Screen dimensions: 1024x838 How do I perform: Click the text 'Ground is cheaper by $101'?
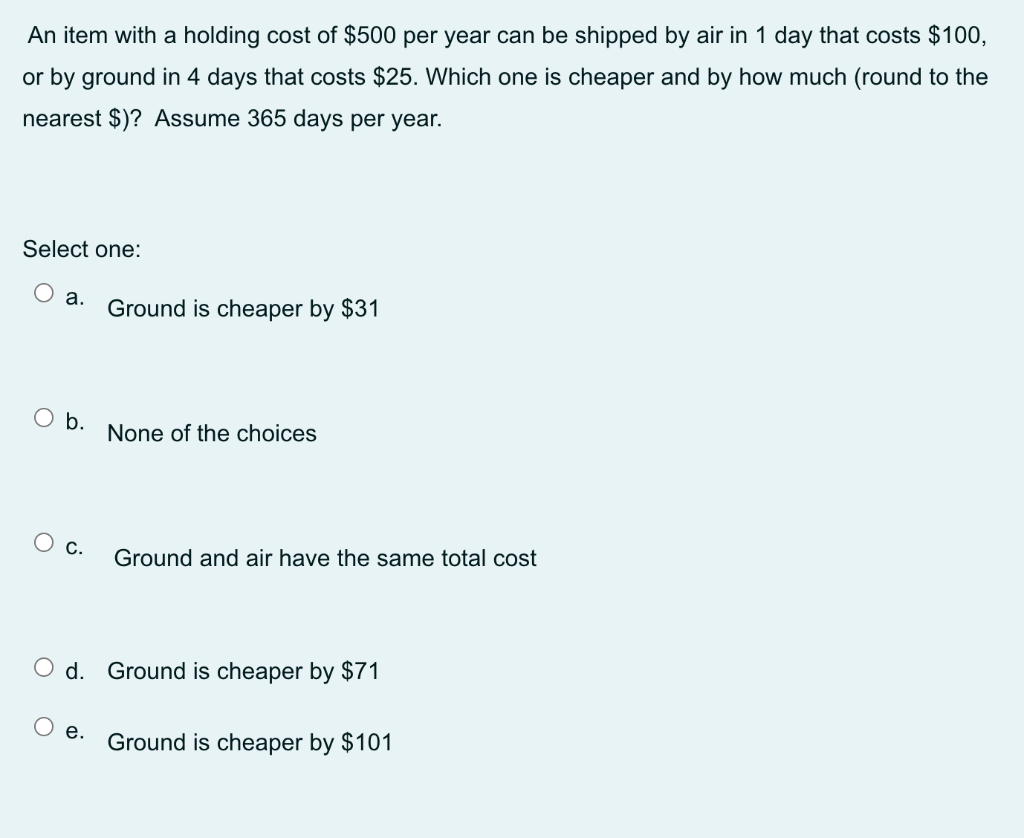click(x=250, y=743)
